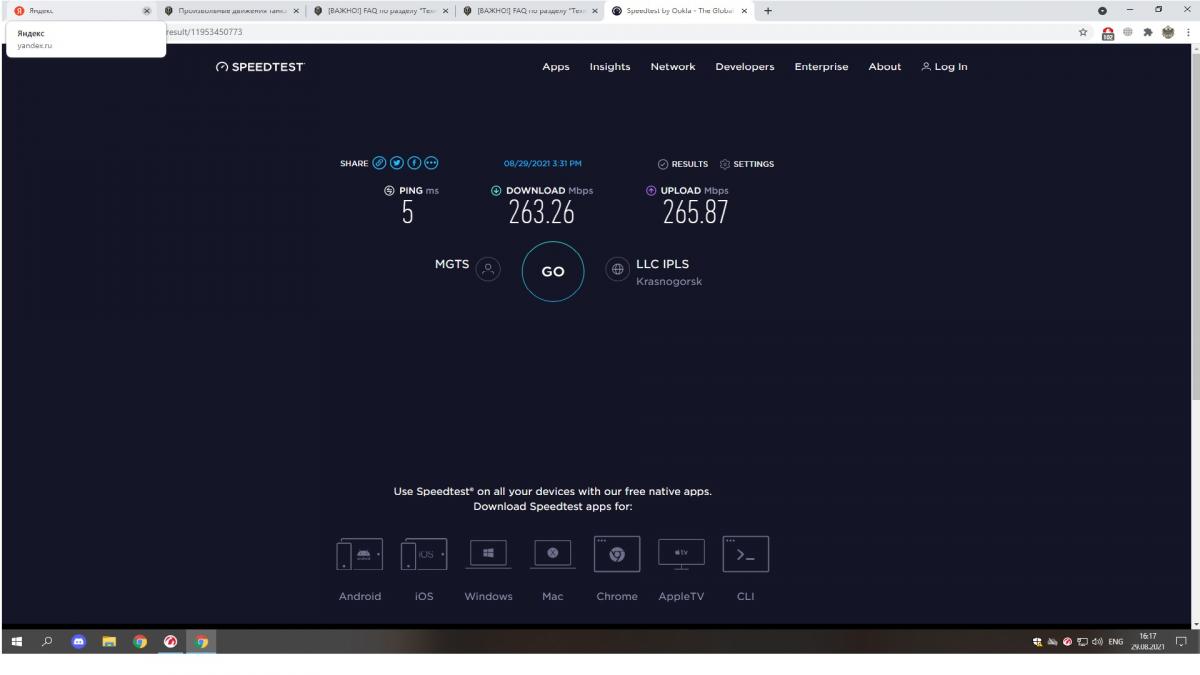Click the Log In link
Viewport: 1200px width, 675px height.
(x=944, y=67)
